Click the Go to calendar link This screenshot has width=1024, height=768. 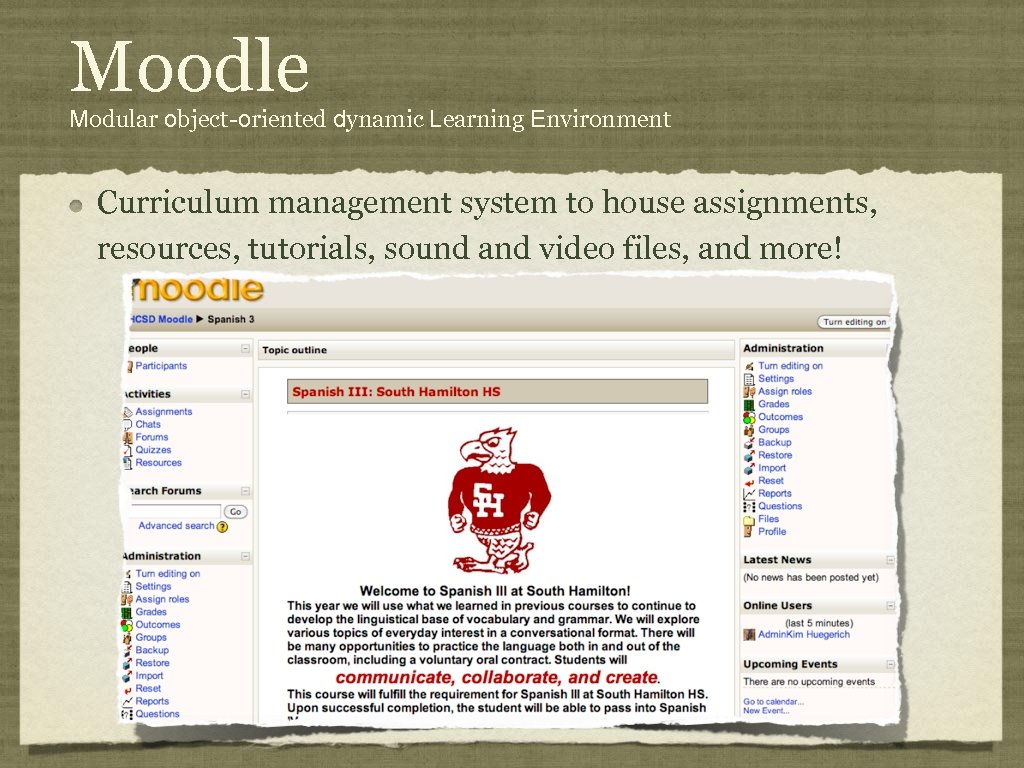point(773,702)
